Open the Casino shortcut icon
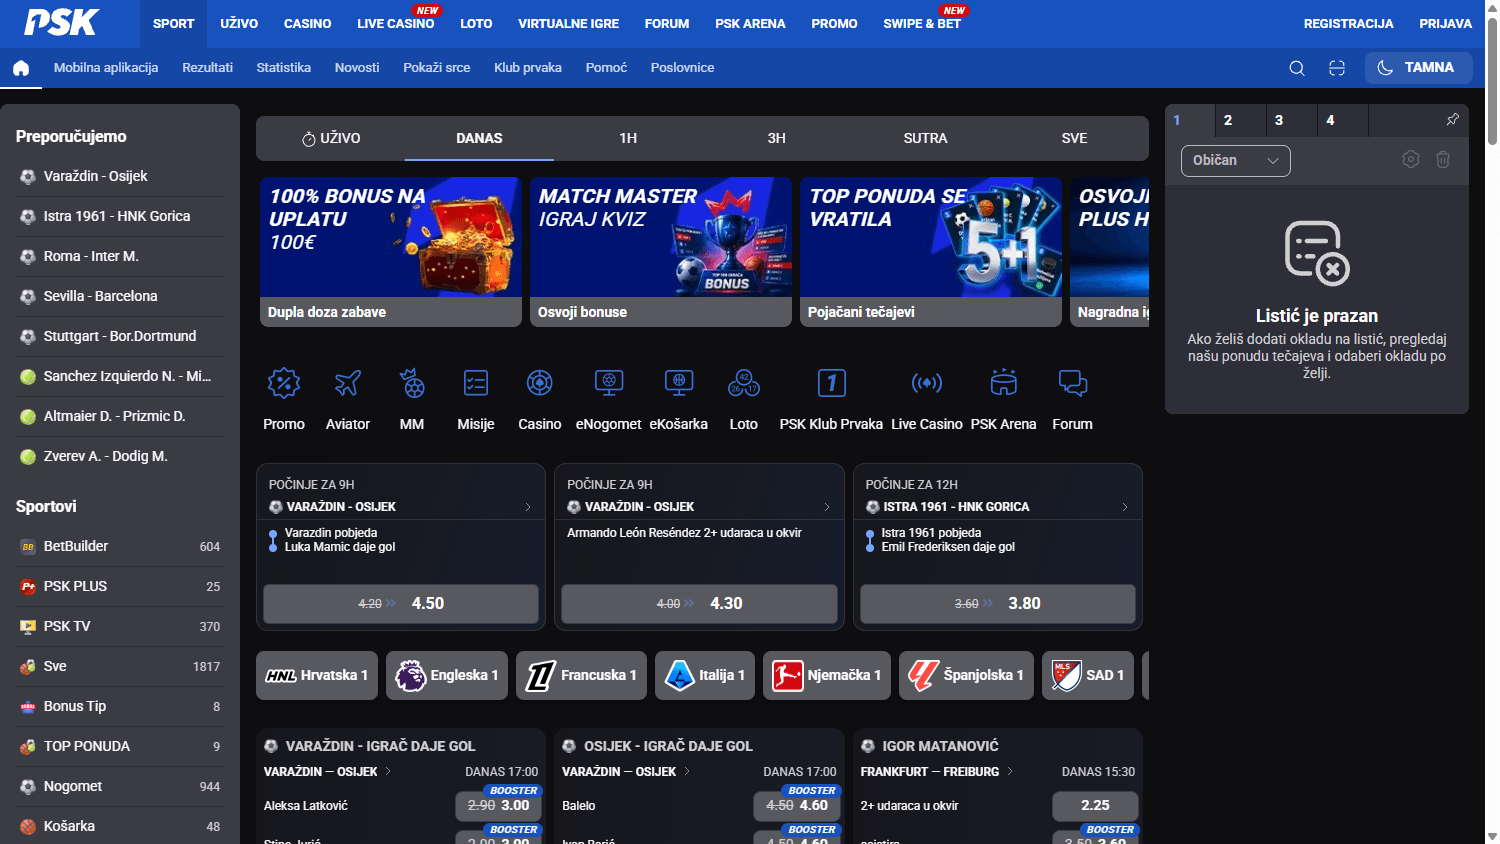This screenshot has height=844, width=1500. [540, 383]
